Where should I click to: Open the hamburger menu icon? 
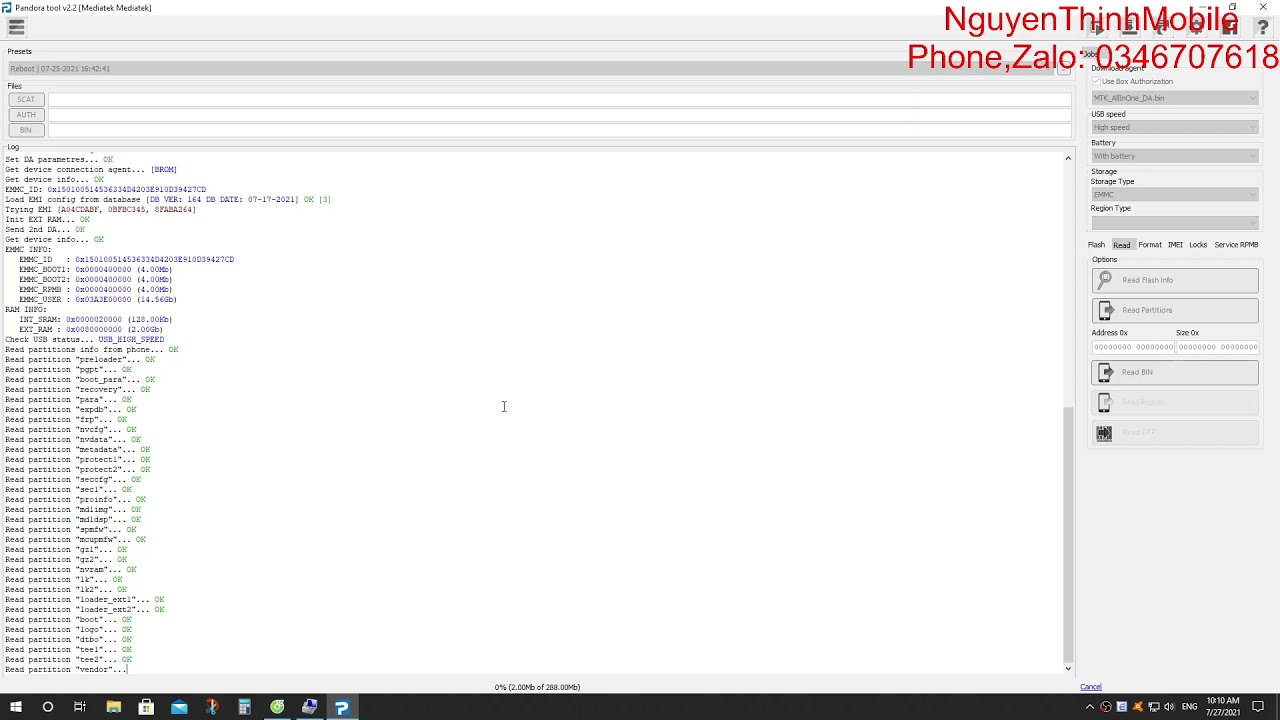click(x=16, y=28)
